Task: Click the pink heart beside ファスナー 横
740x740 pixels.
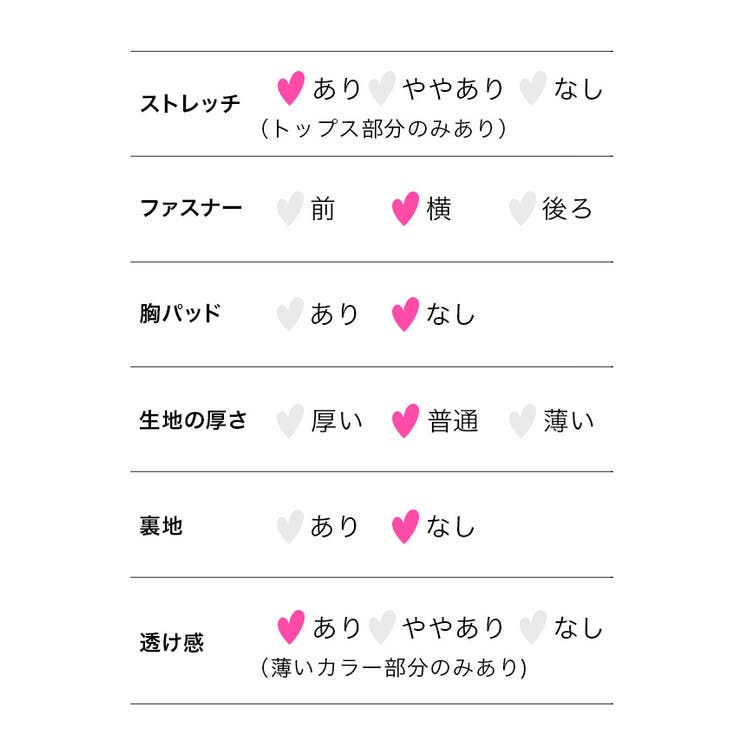Action: pyautogui.click(x=405, y=208)
